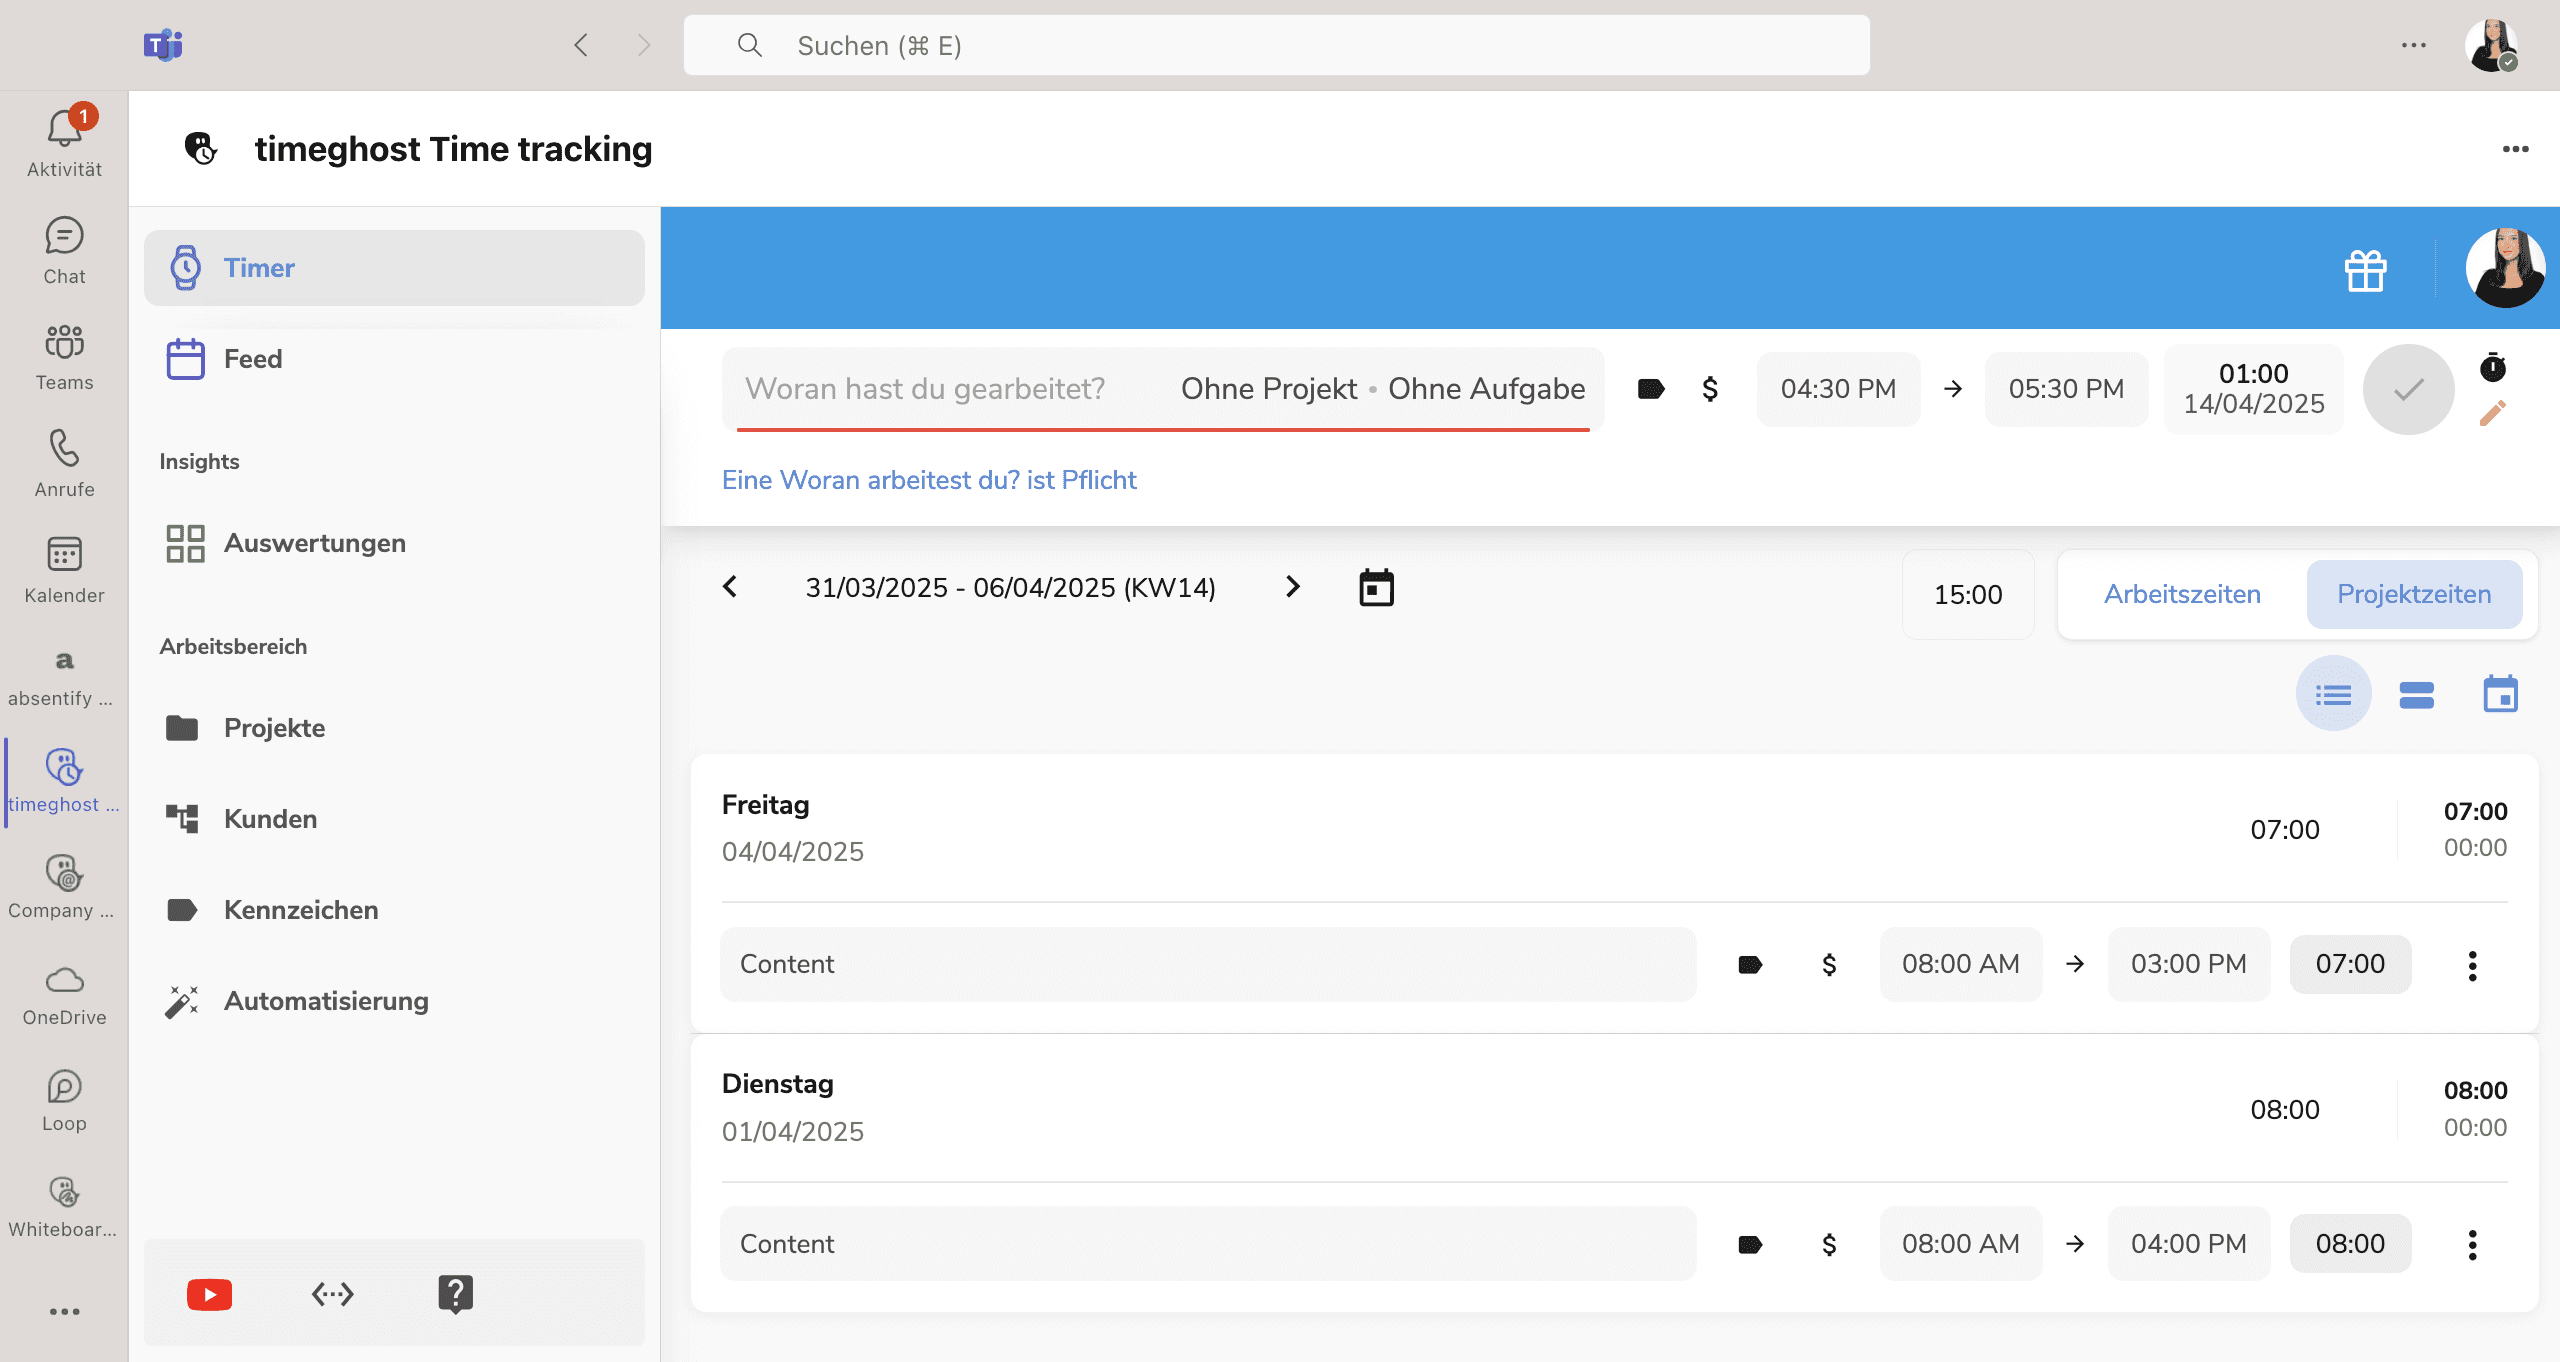2560x1362 pixels.
Task: Click the Suchen search field
Action: click(x=1276, y=45)
